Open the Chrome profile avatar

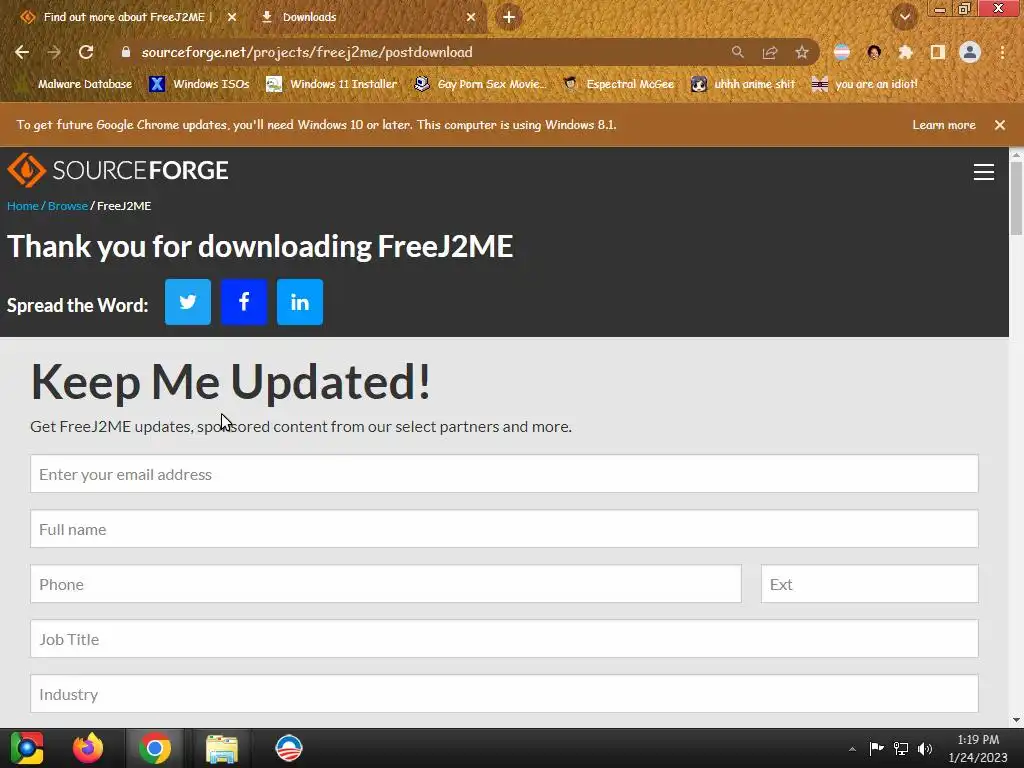pos(970,52)
